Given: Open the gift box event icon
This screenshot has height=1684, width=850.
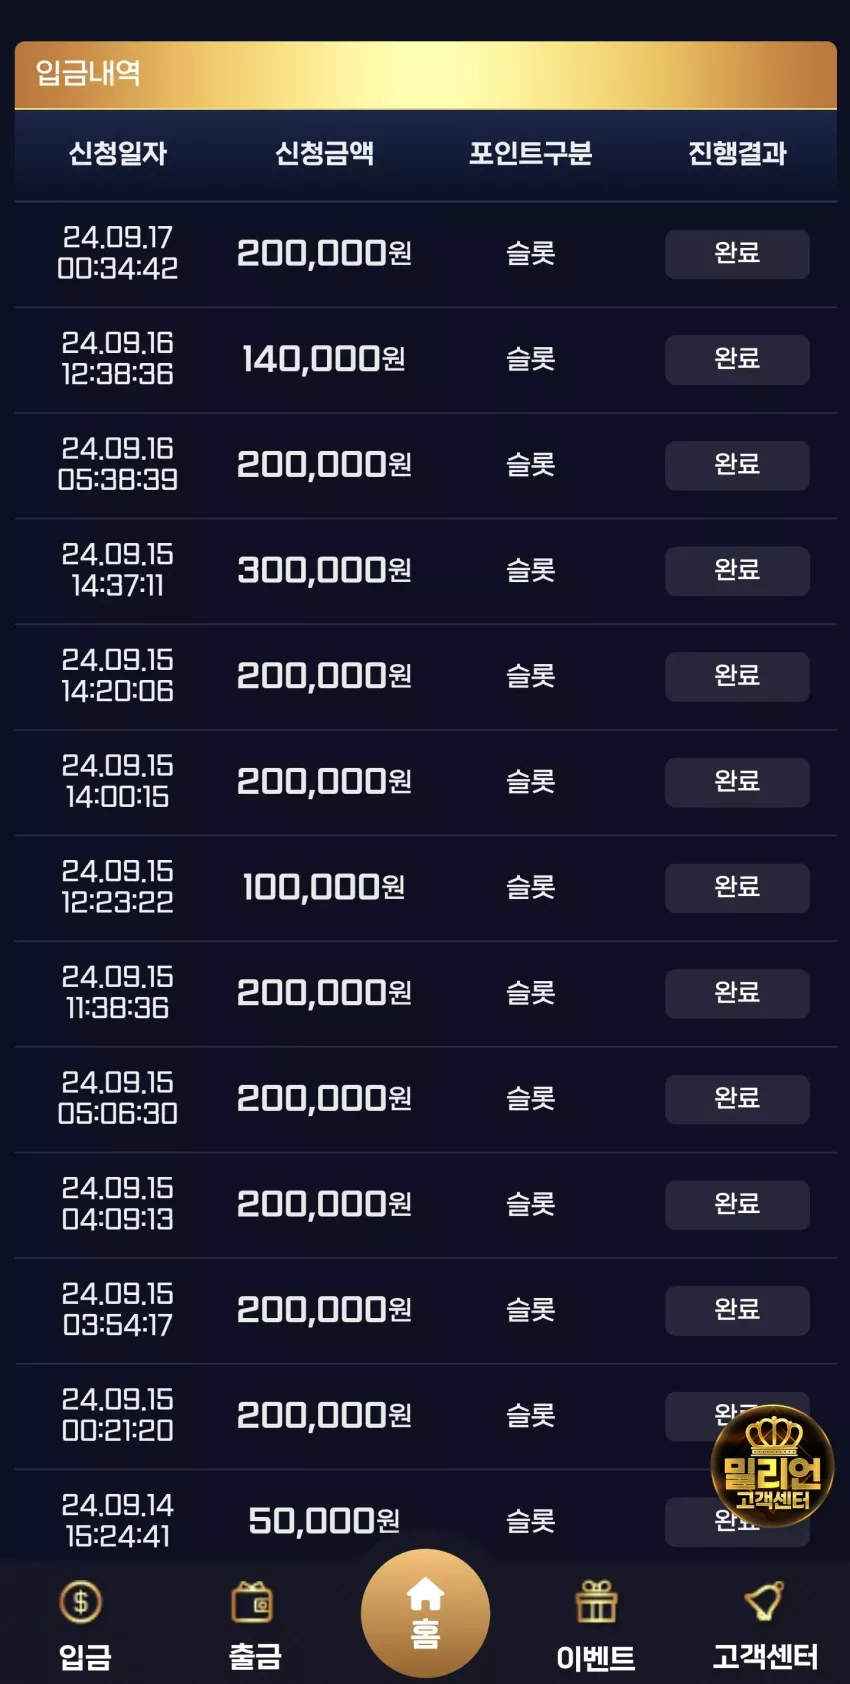Looking at the screenshot, I should (596, 1602).
